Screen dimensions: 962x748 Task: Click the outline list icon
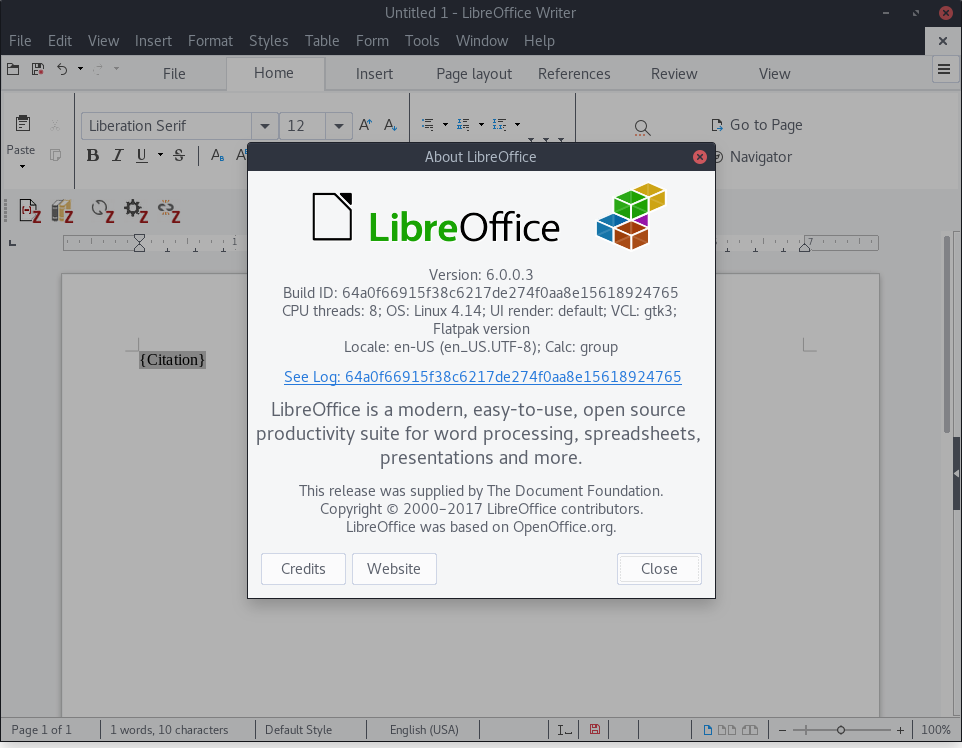[499, 125]
